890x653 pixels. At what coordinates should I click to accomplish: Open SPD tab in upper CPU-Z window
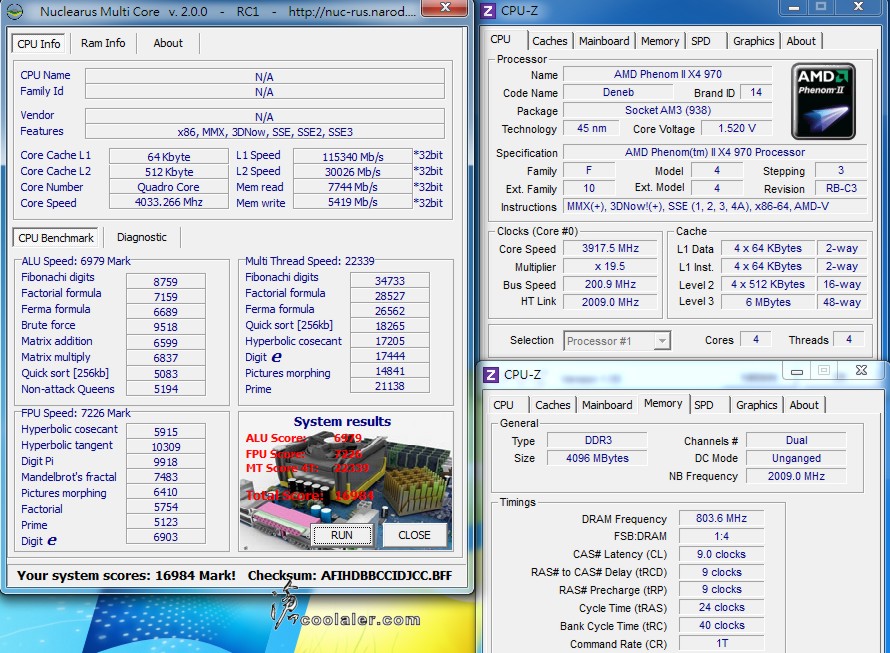[x=700, y=41]
